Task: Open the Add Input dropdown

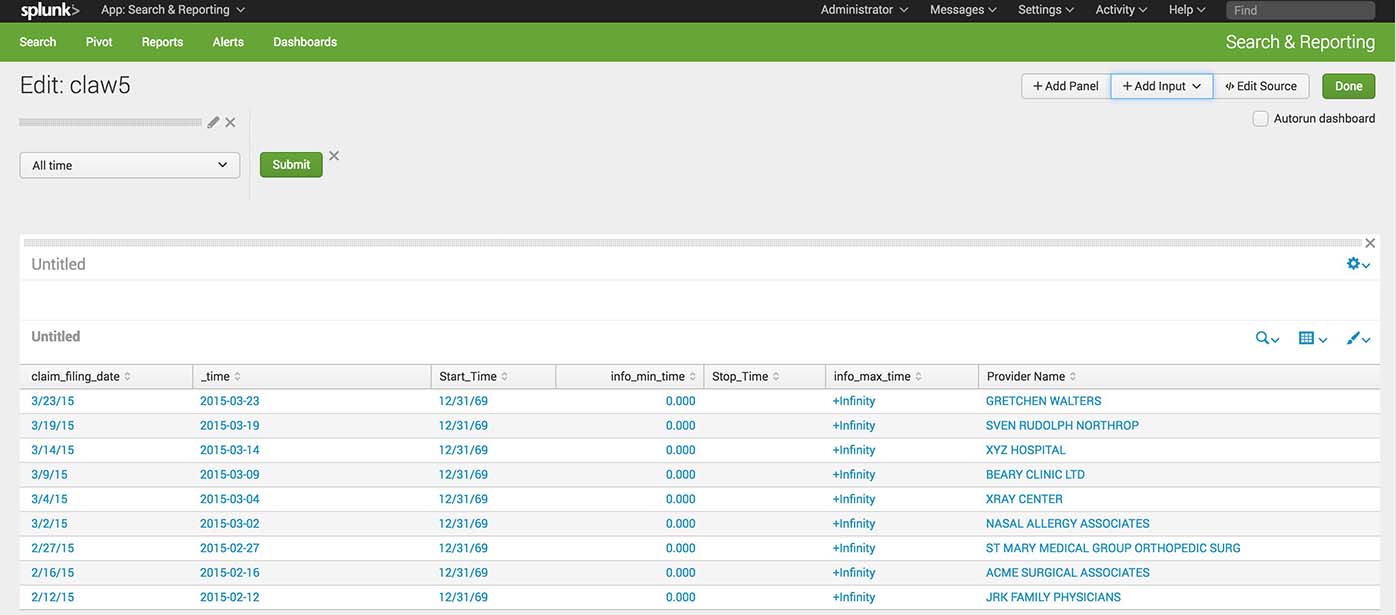Action: tap(1161, 86)
